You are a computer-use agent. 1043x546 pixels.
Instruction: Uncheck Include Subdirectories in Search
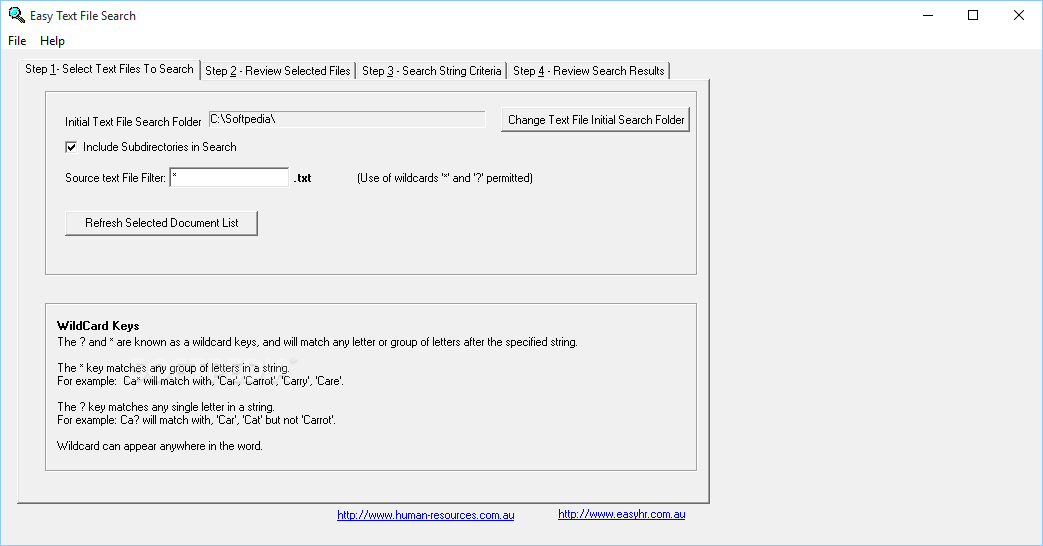tap(71, 147)
